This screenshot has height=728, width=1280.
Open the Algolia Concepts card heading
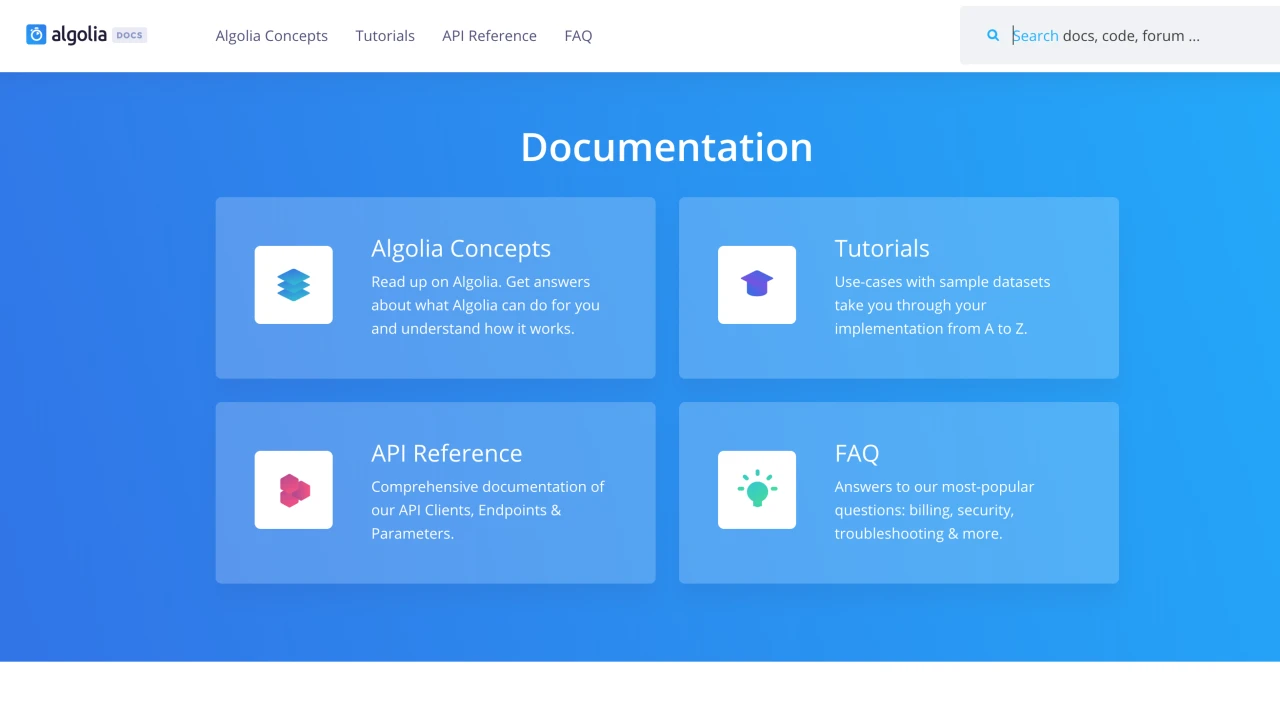point(461,248)
